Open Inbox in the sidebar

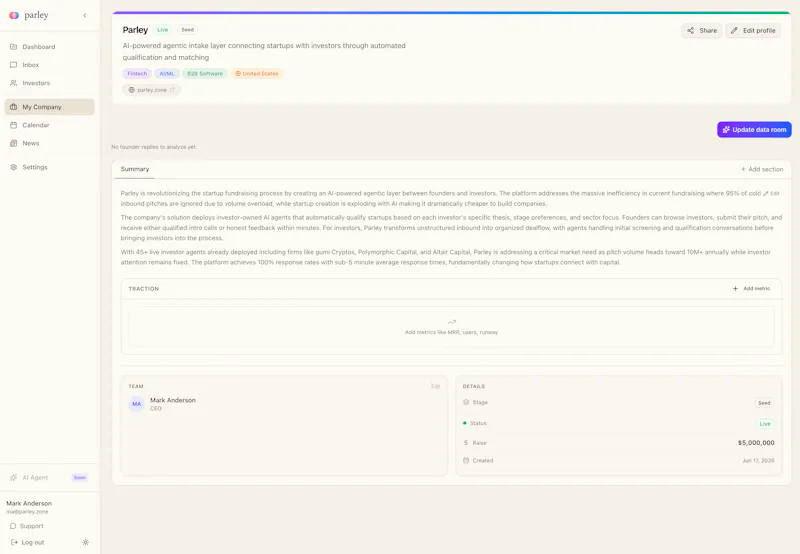(x=49, y=65)
